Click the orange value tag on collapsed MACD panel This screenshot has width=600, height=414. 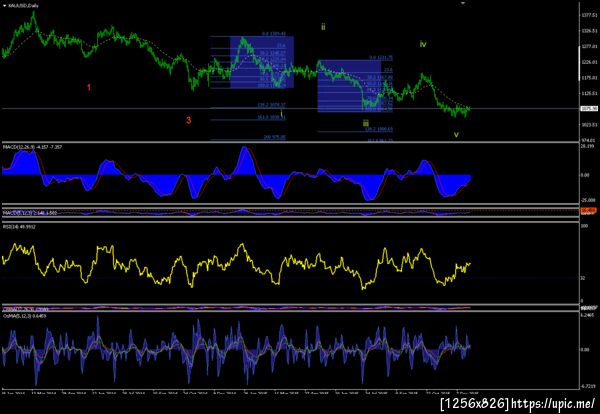[589, 210]
